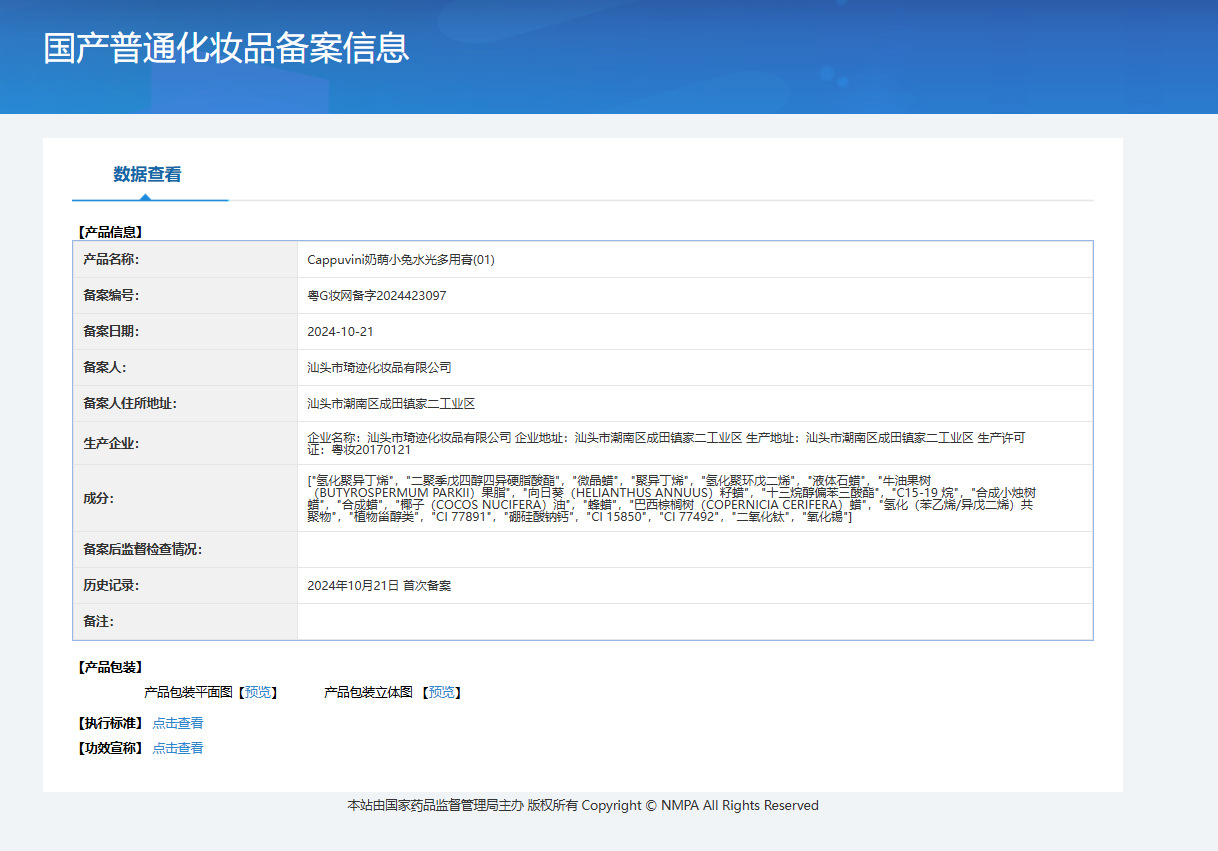Click the page title 国产普通化妆品备案信息
The width and height of the screenshot is (1218, 851).
[x=226, y=48]
